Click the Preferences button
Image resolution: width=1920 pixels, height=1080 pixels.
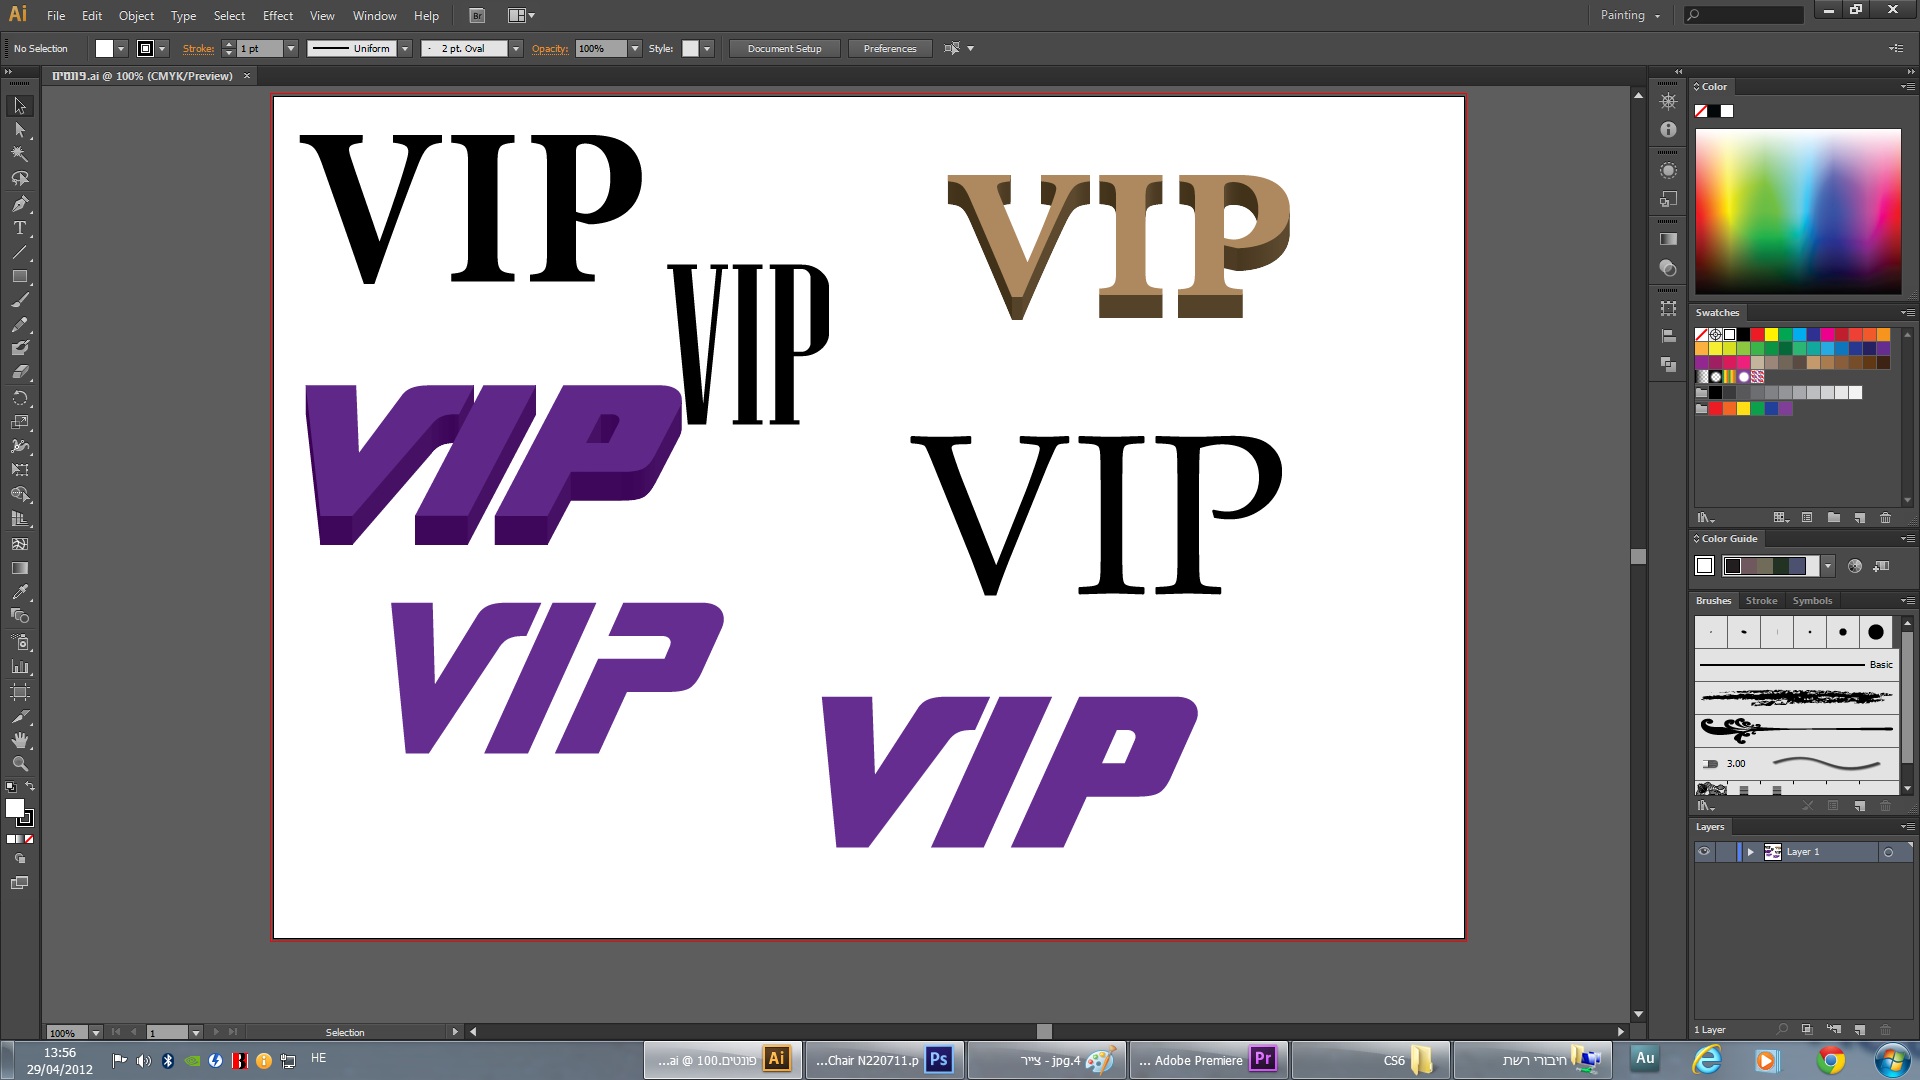point(889,49)
